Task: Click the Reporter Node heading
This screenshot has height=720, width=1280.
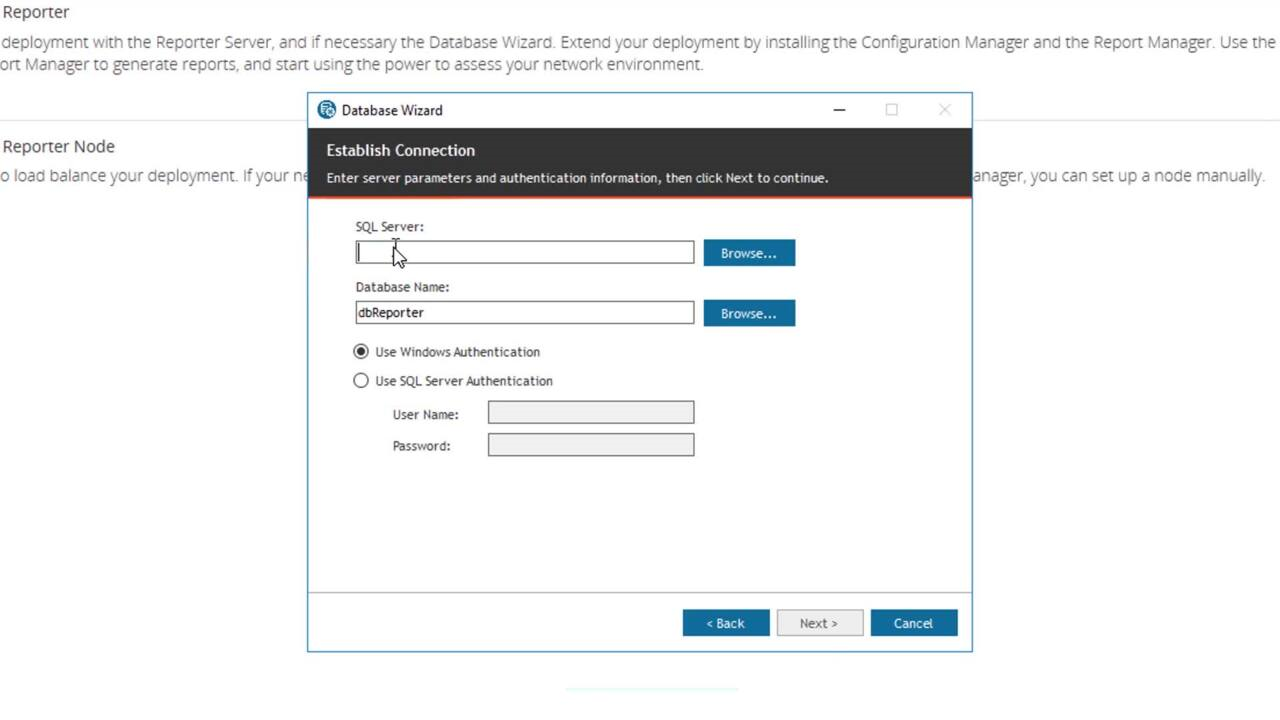Action: coord(58,146)
